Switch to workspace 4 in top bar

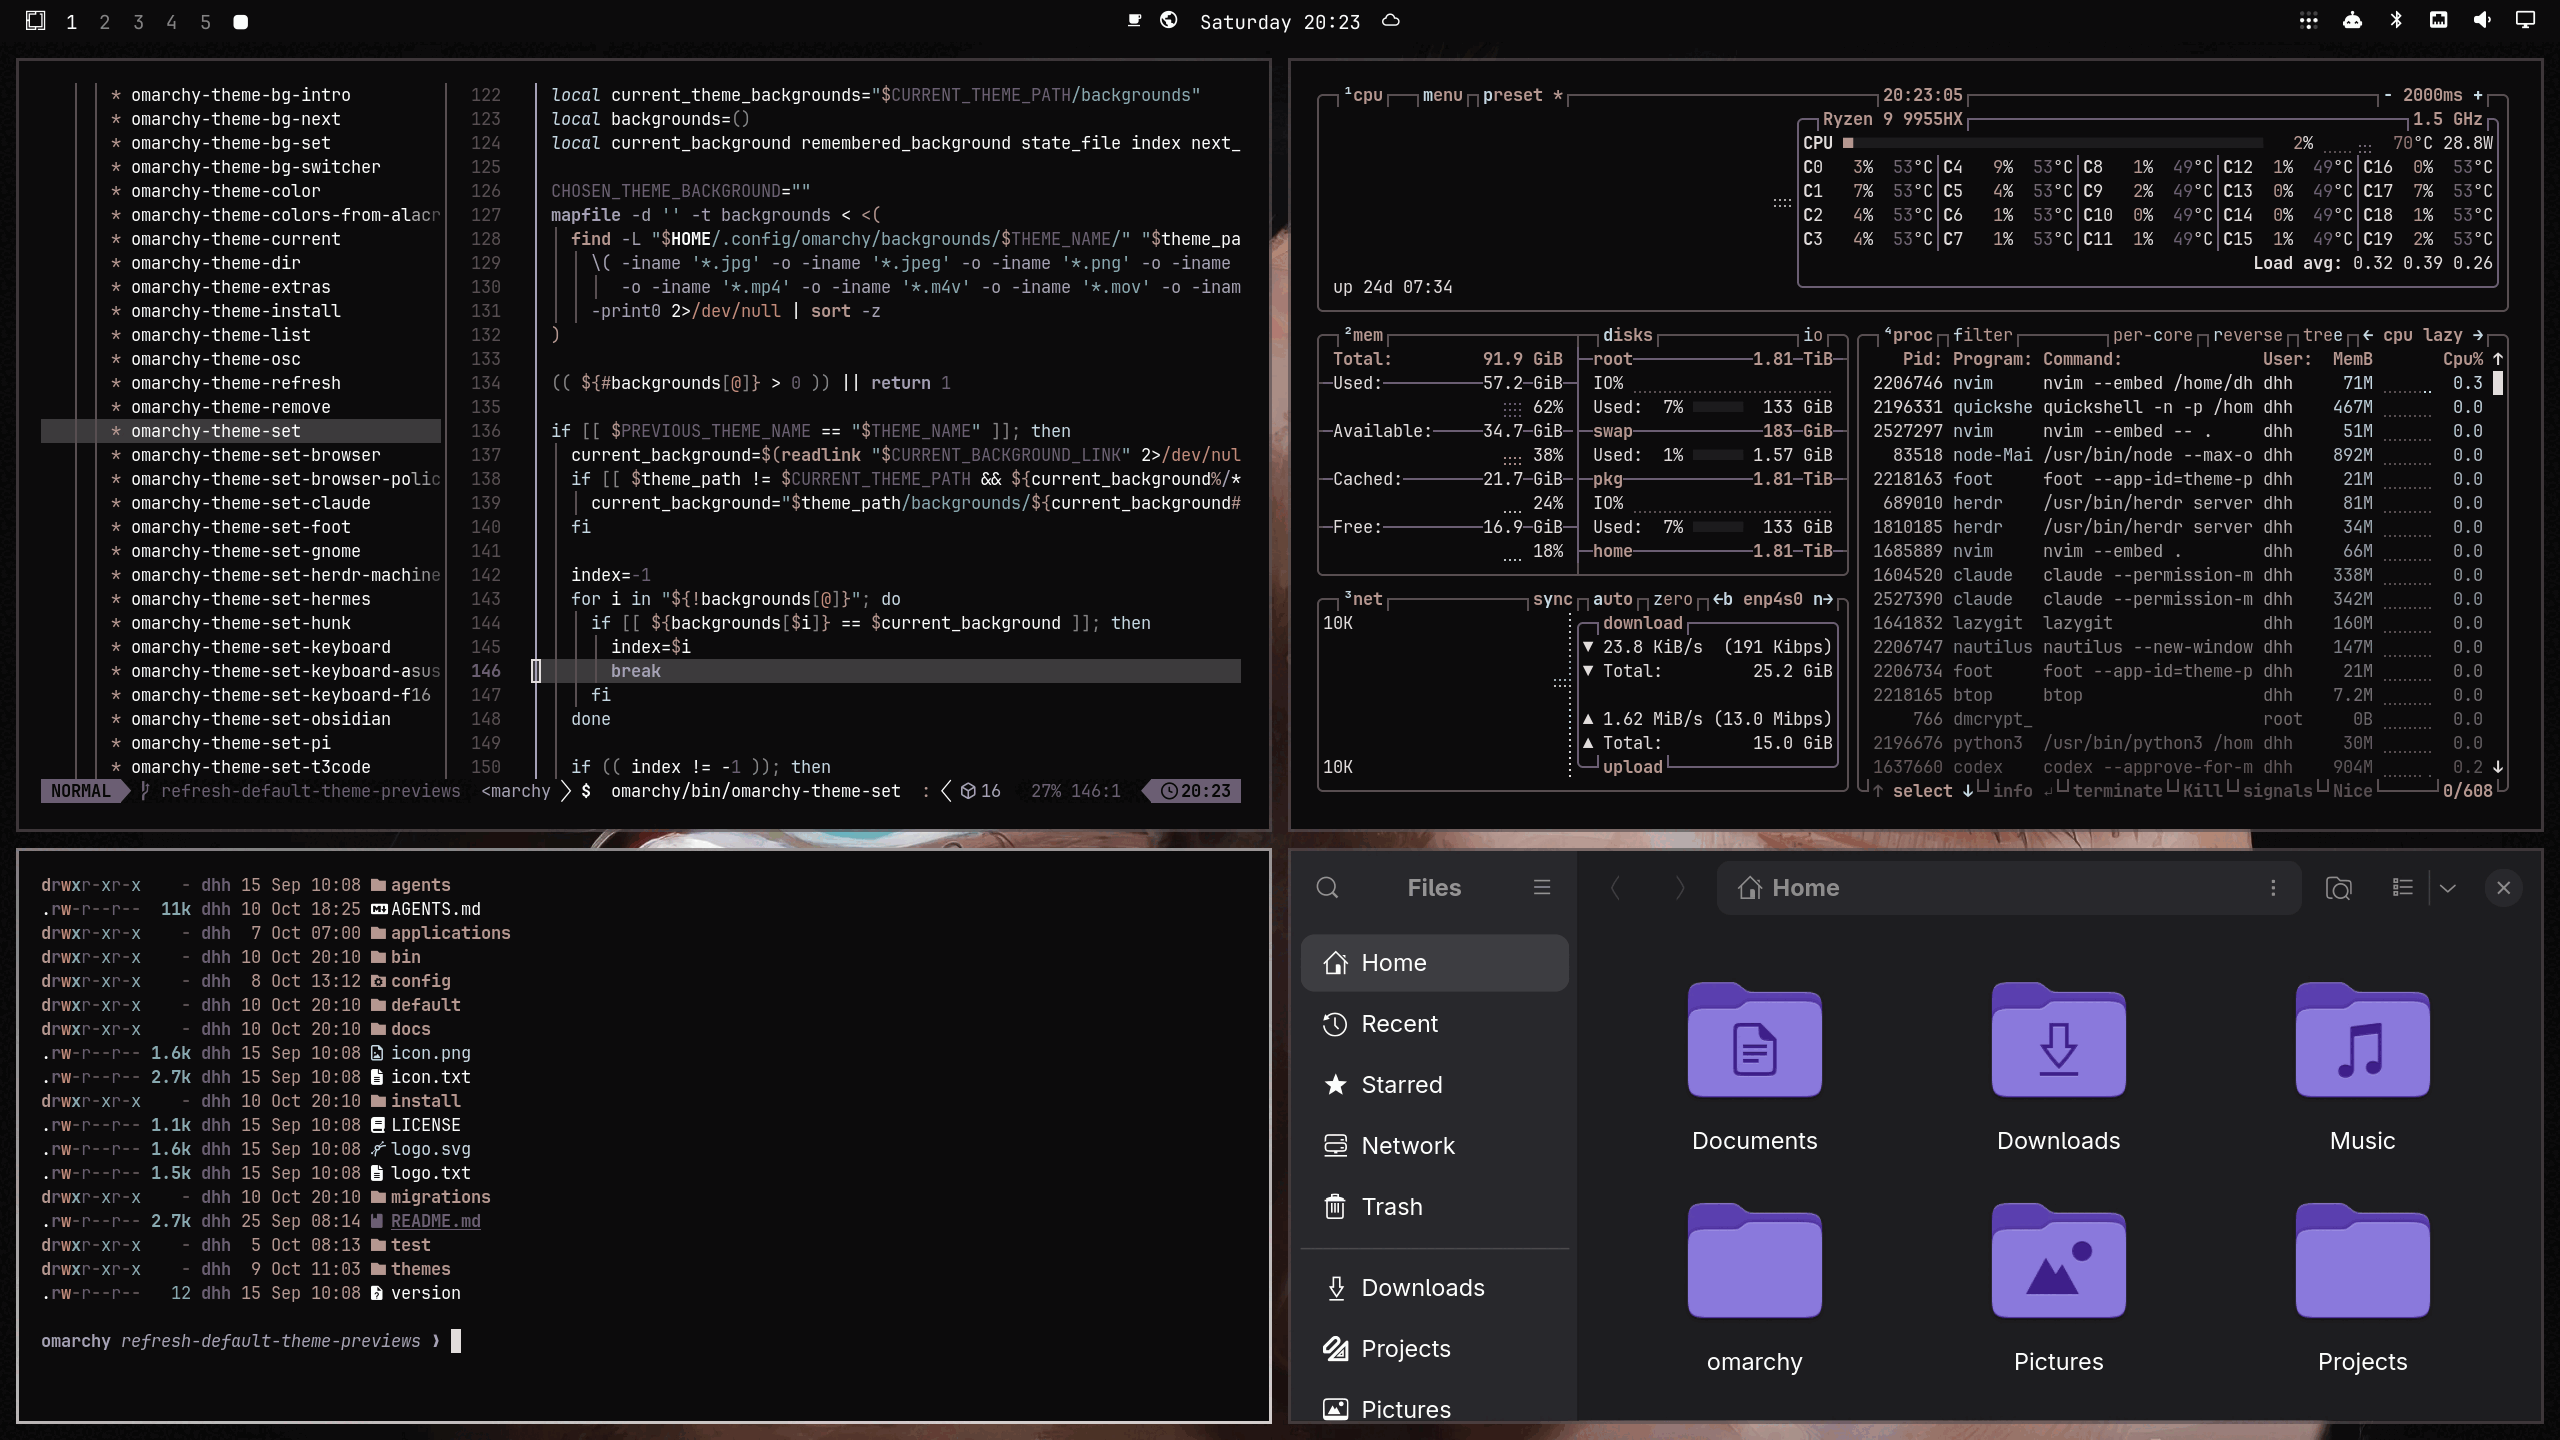171,22
